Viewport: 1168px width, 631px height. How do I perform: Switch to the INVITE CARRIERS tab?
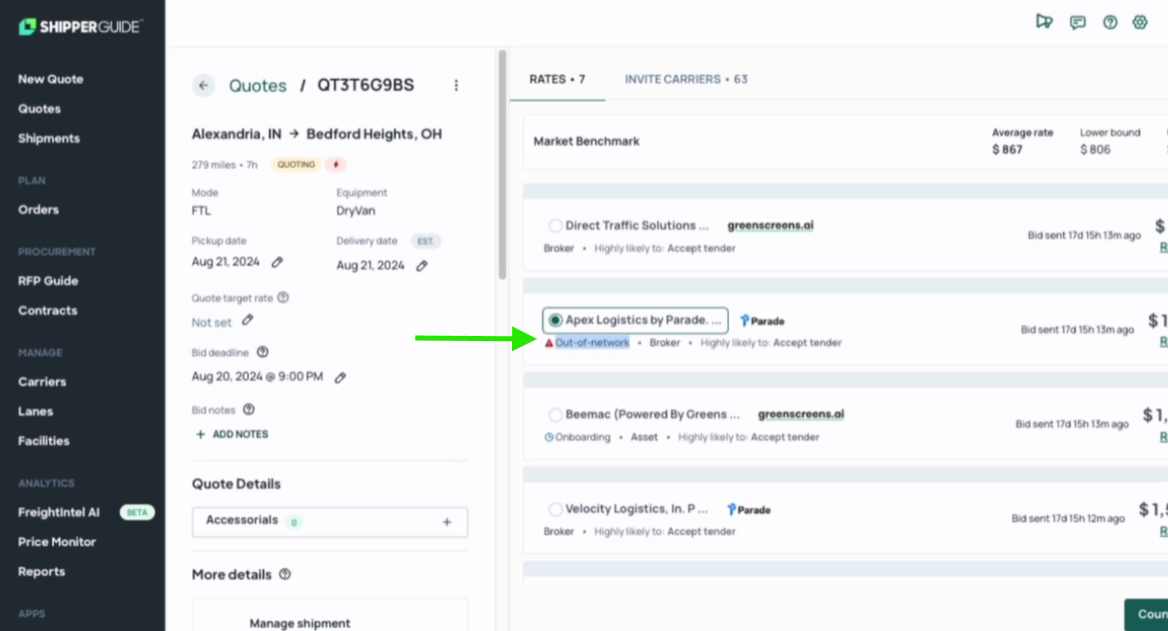686,79
